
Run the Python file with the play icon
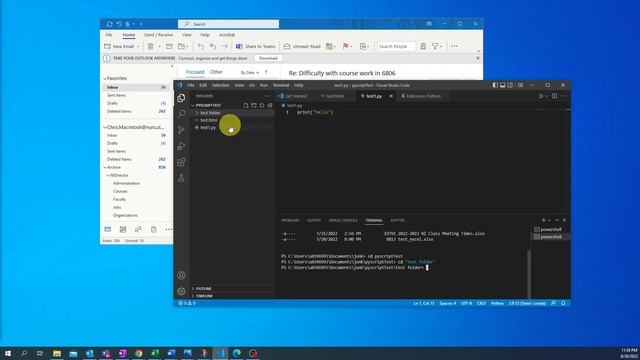pyautogui.click(x=541, y=96)
